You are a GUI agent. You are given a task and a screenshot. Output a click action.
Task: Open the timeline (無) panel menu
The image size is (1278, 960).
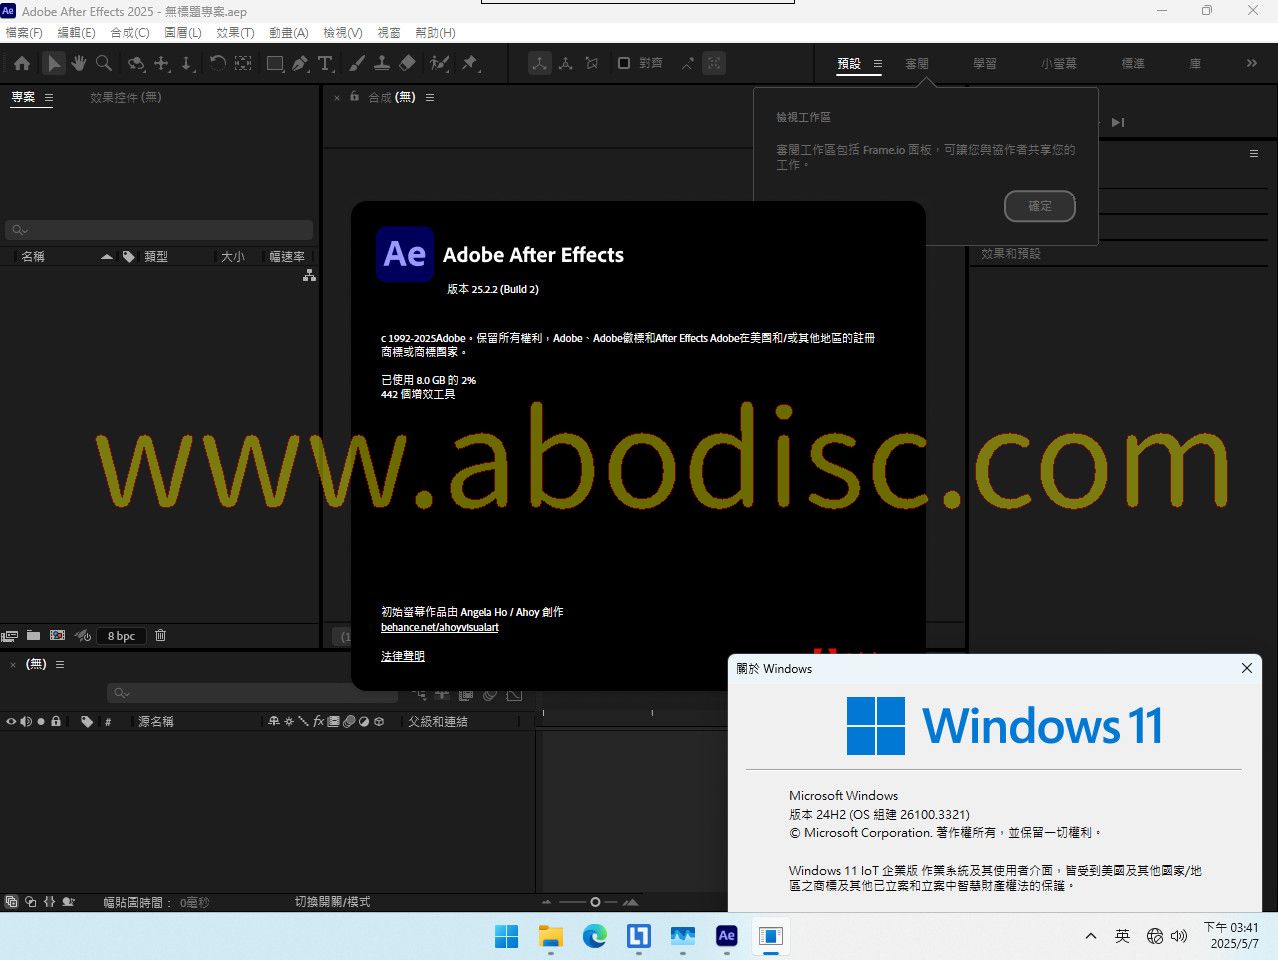[60, 664]
